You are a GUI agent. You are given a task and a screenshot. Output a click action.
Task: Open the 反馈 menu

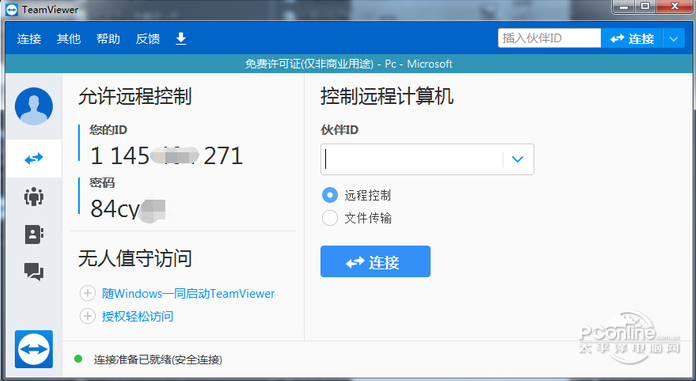tap(148, 39)
